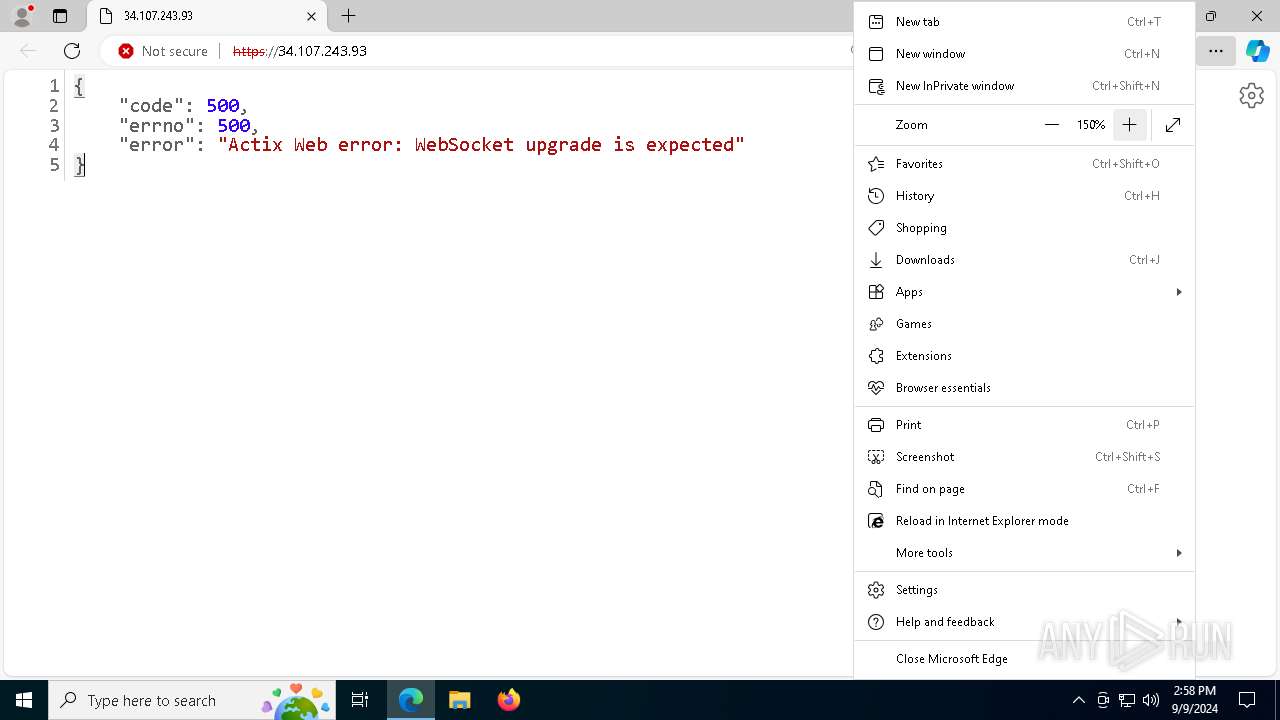Viewport: 1280px width, 720px height.
Task: Click the "errno": 500 line
Action: point(189,125)
